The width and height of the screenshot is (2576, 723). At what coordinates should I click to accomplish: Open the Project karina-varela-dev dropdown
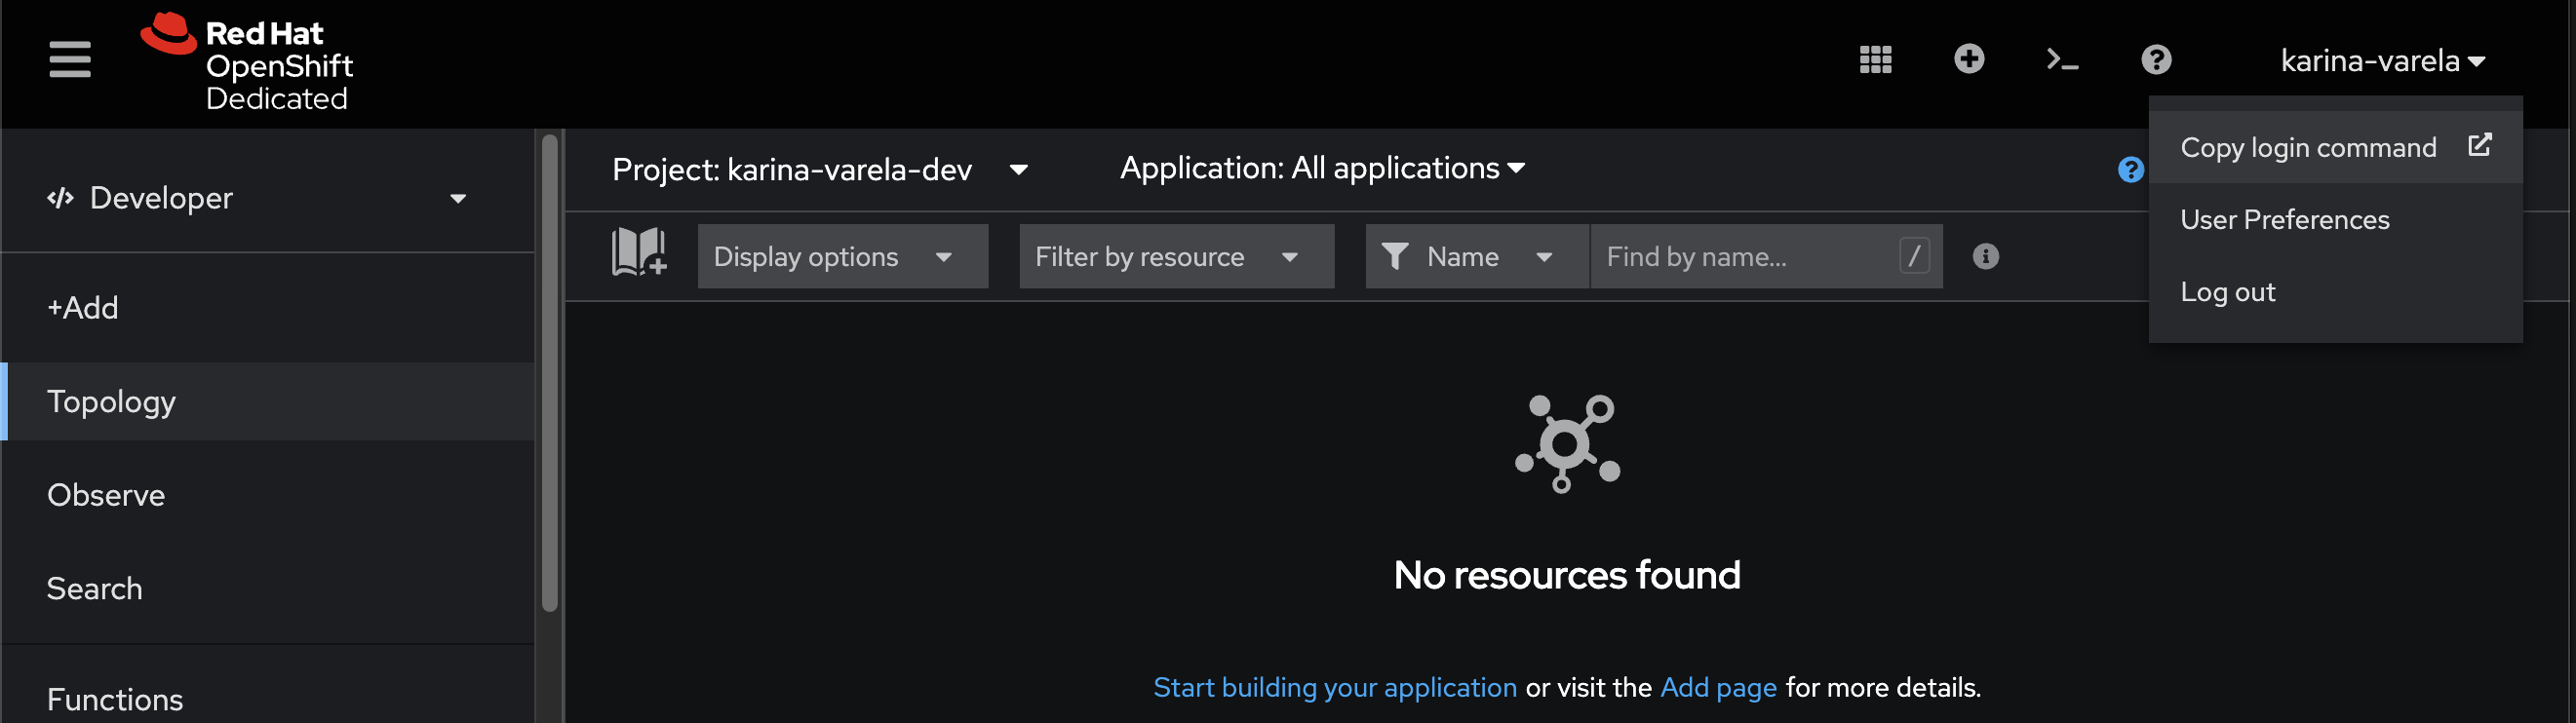click(x=819, y=169)
